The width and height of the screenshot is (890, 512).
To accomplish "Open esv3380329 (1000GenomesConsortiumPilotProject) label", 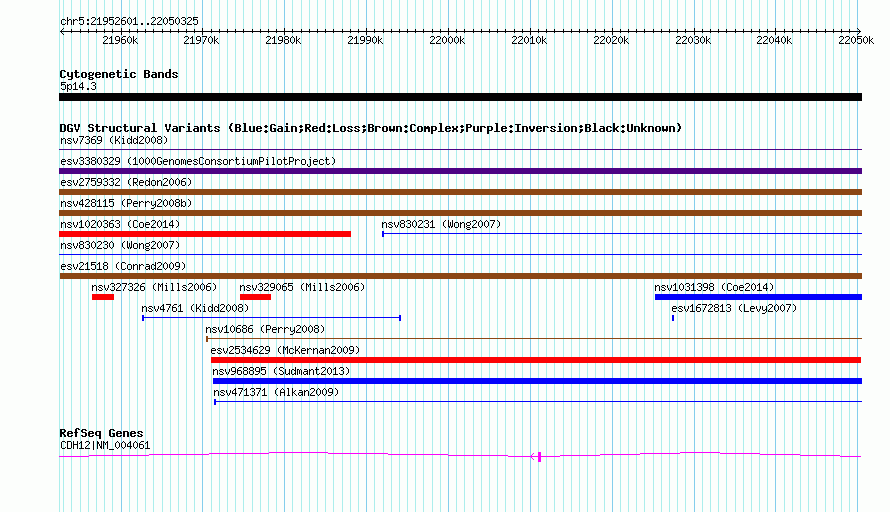I will (198, 161).
